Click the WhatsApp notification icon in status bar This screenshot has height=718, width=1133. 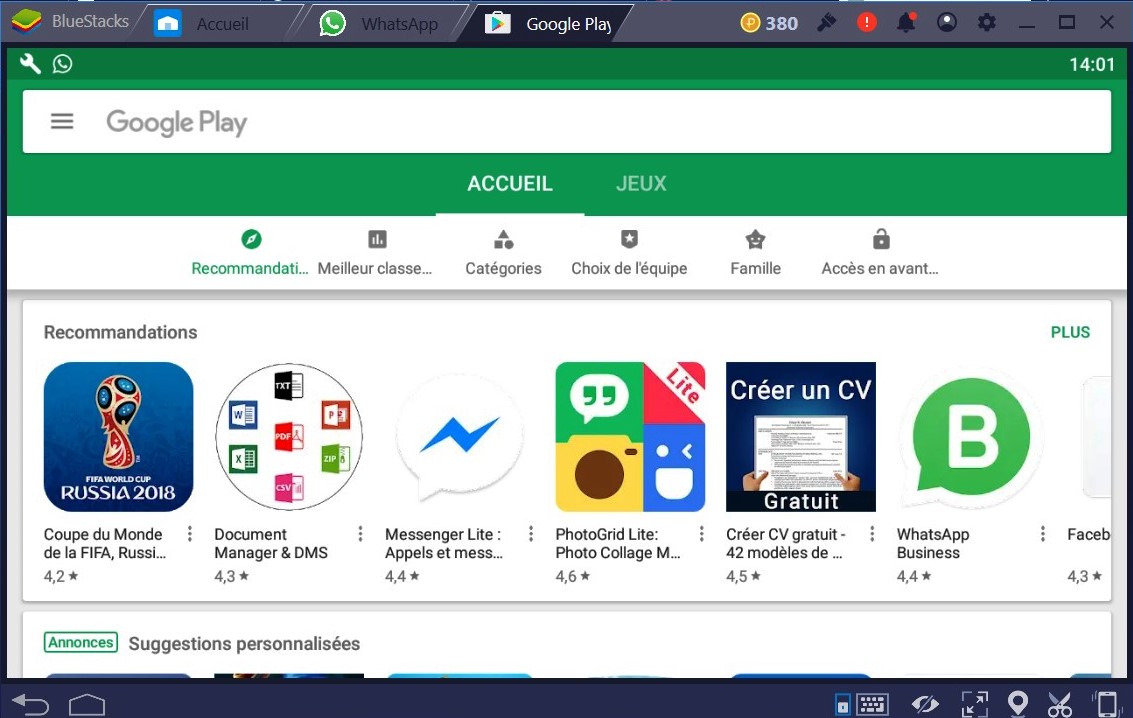pos(62,64)
